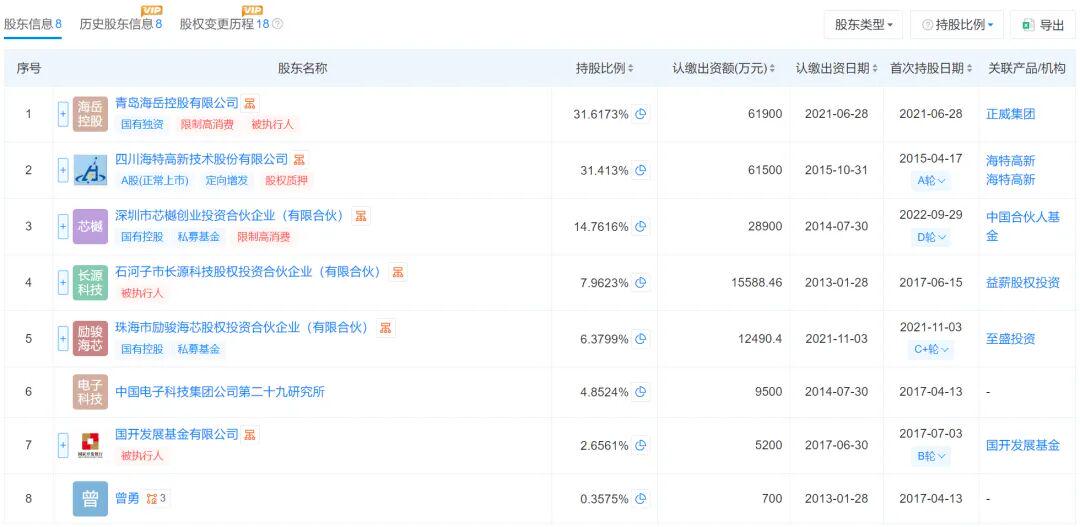Expand row 3 深圳市芯樾 with plus button
Image resolution: width=1080 pixels, height=527 pixels.
pos(63,227)
